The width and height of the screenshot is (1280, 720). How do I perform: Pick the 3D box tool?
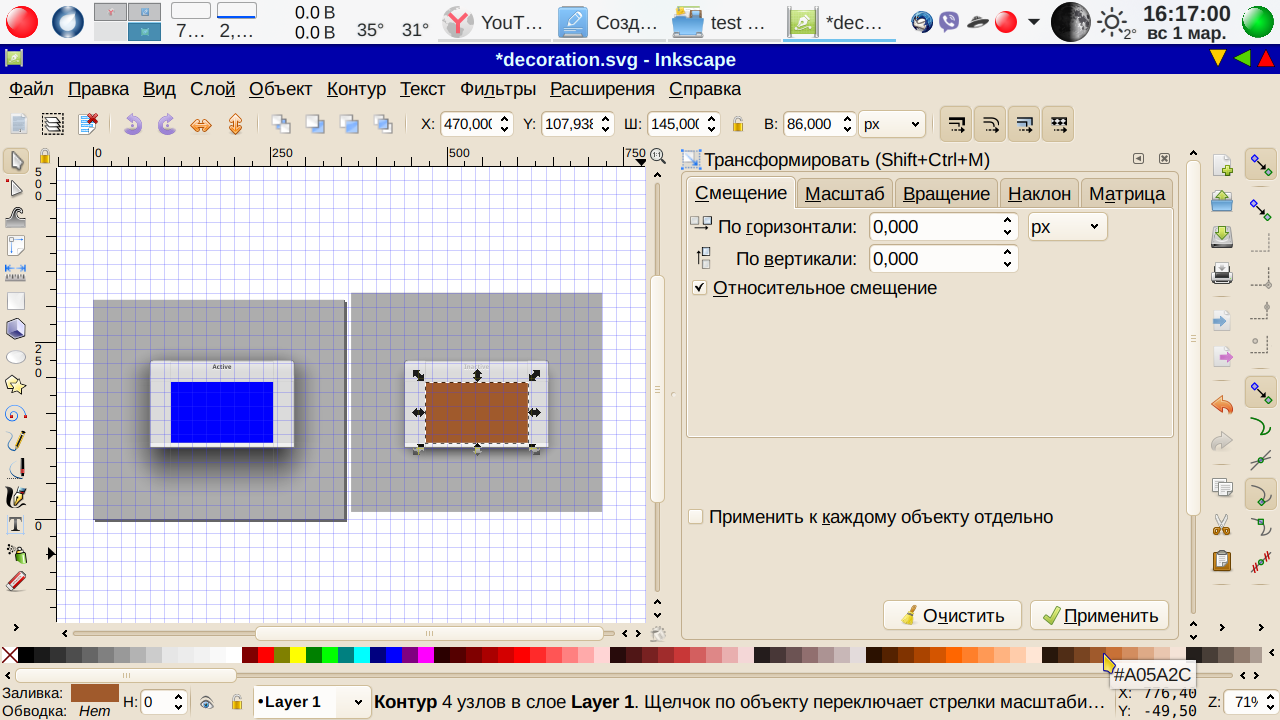pos(15,328)
